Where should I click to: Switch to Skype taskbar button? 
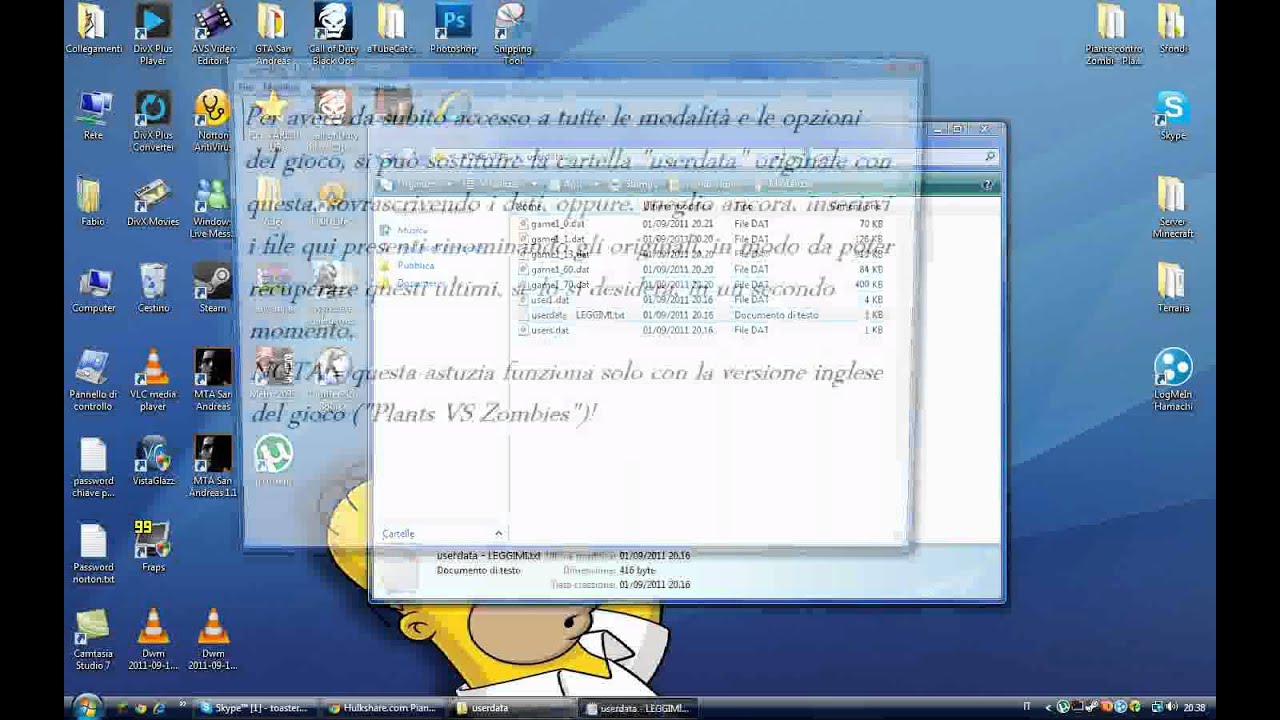click(x=254, y=708)
